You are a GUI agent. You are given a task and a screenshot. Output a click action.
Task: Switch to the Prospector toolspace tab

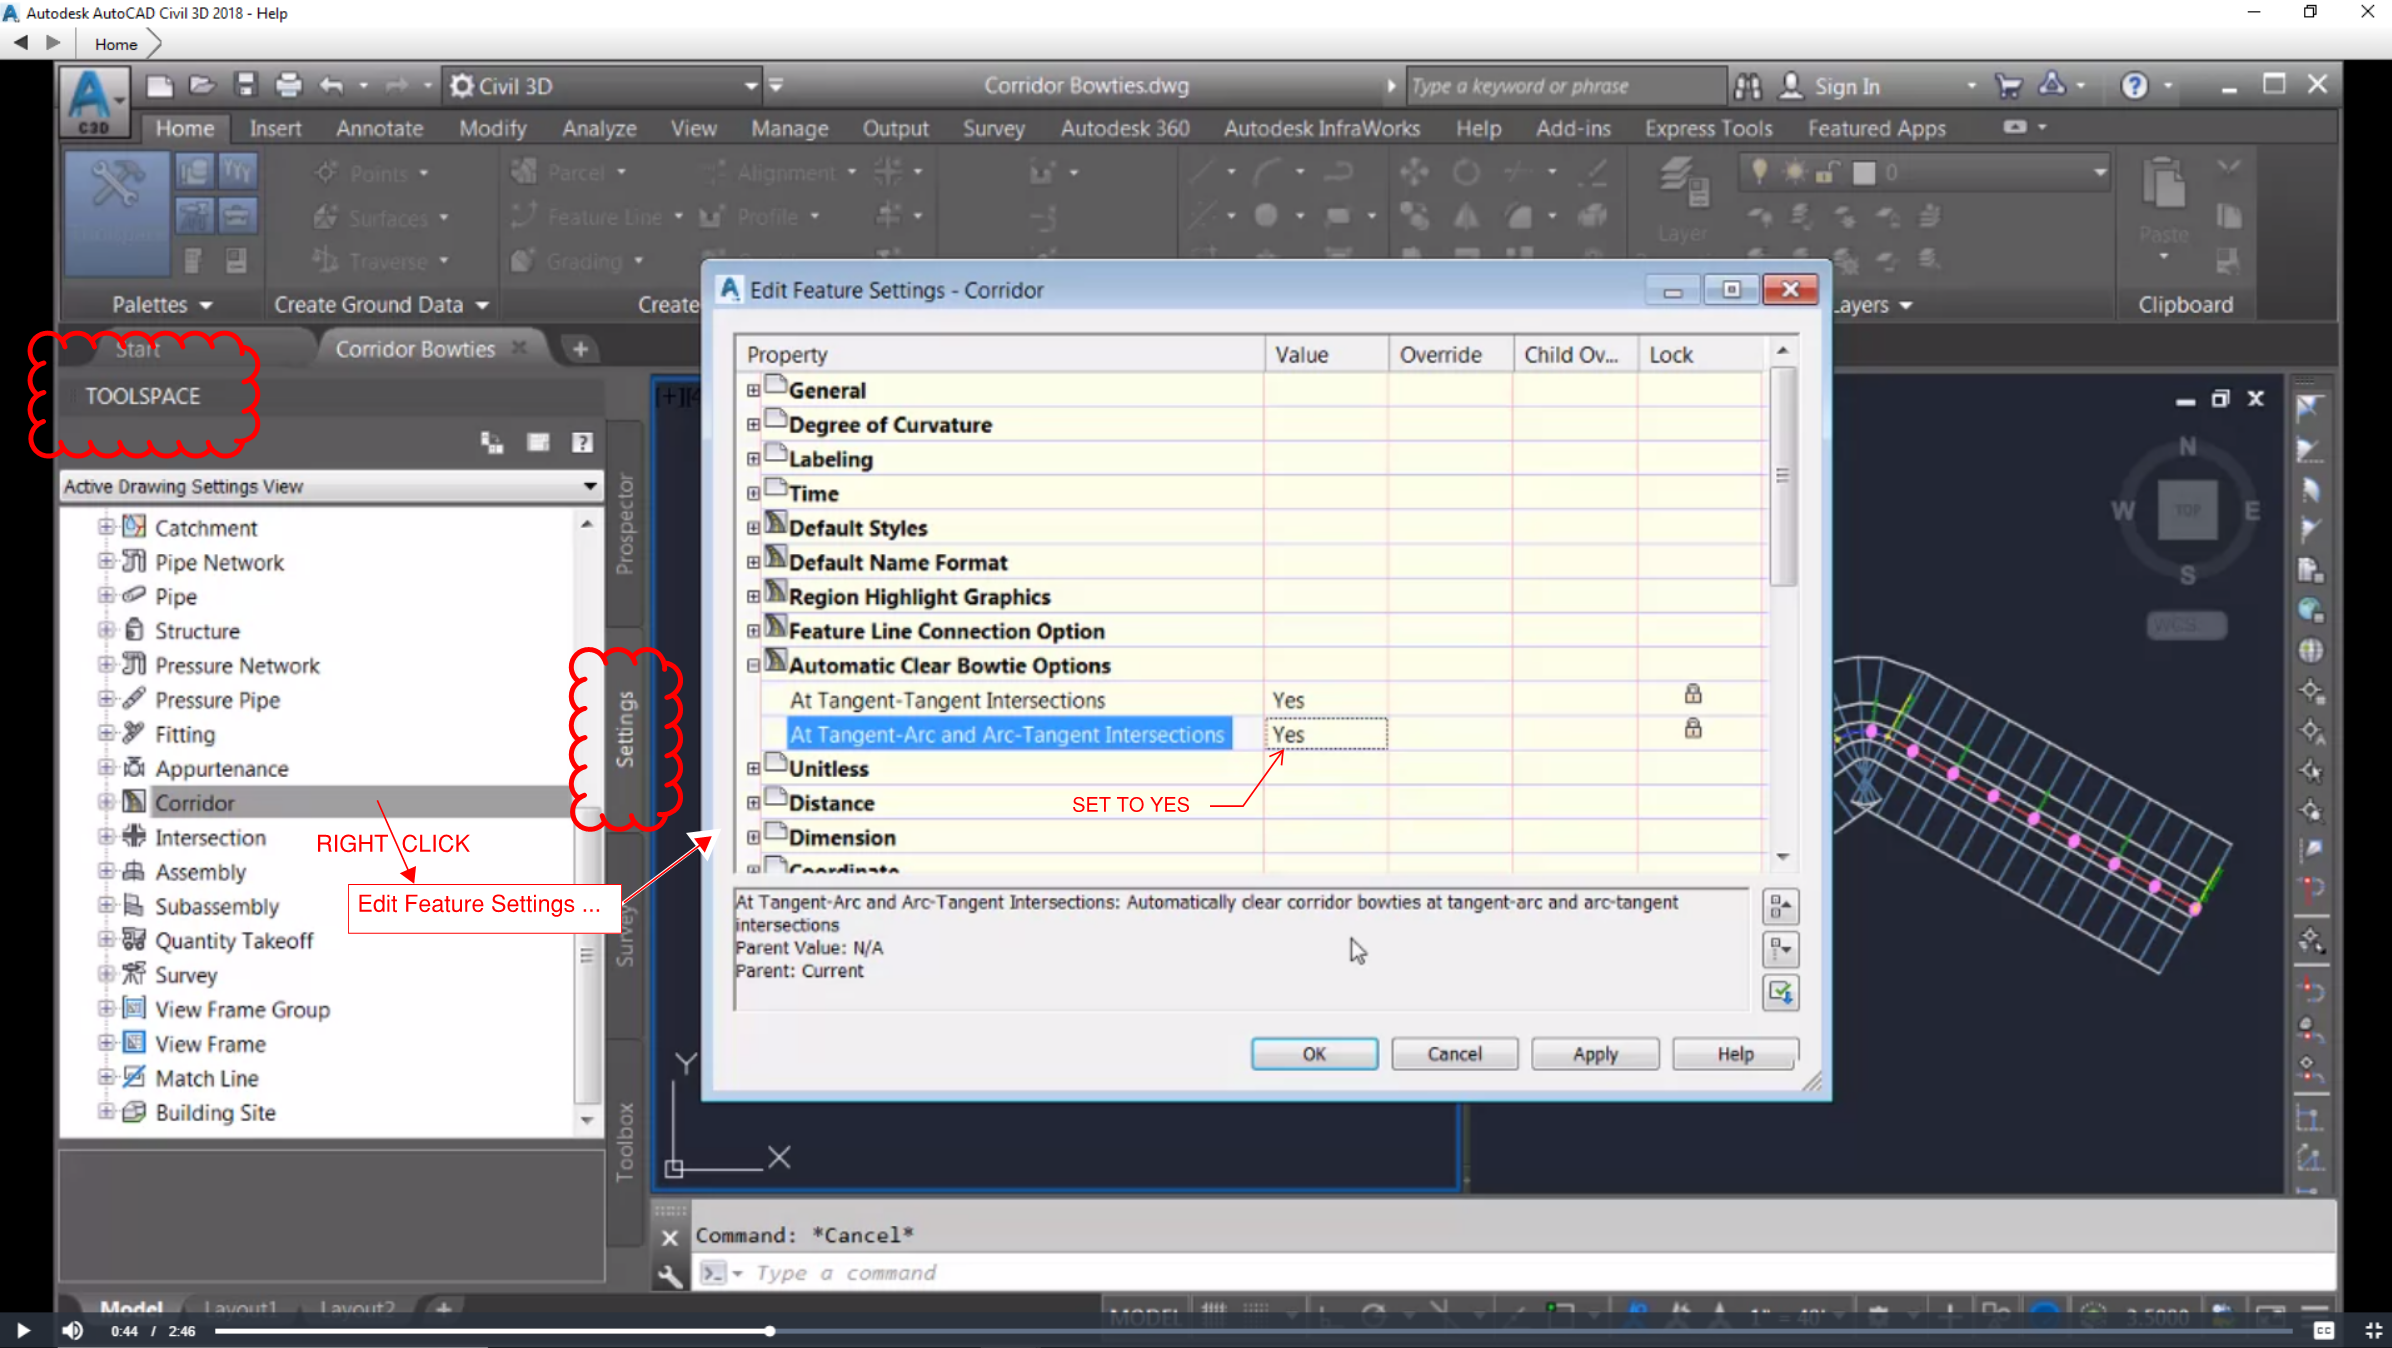625,525
